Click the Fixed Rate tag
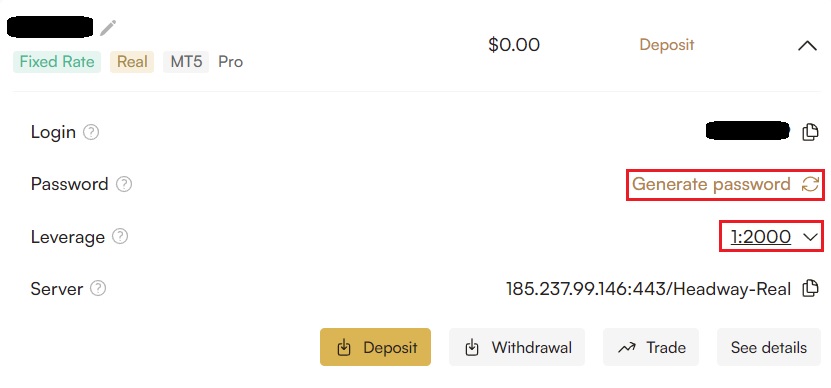Screen dimensions: 831x388 pyautogui.click(x=57, y=62)
